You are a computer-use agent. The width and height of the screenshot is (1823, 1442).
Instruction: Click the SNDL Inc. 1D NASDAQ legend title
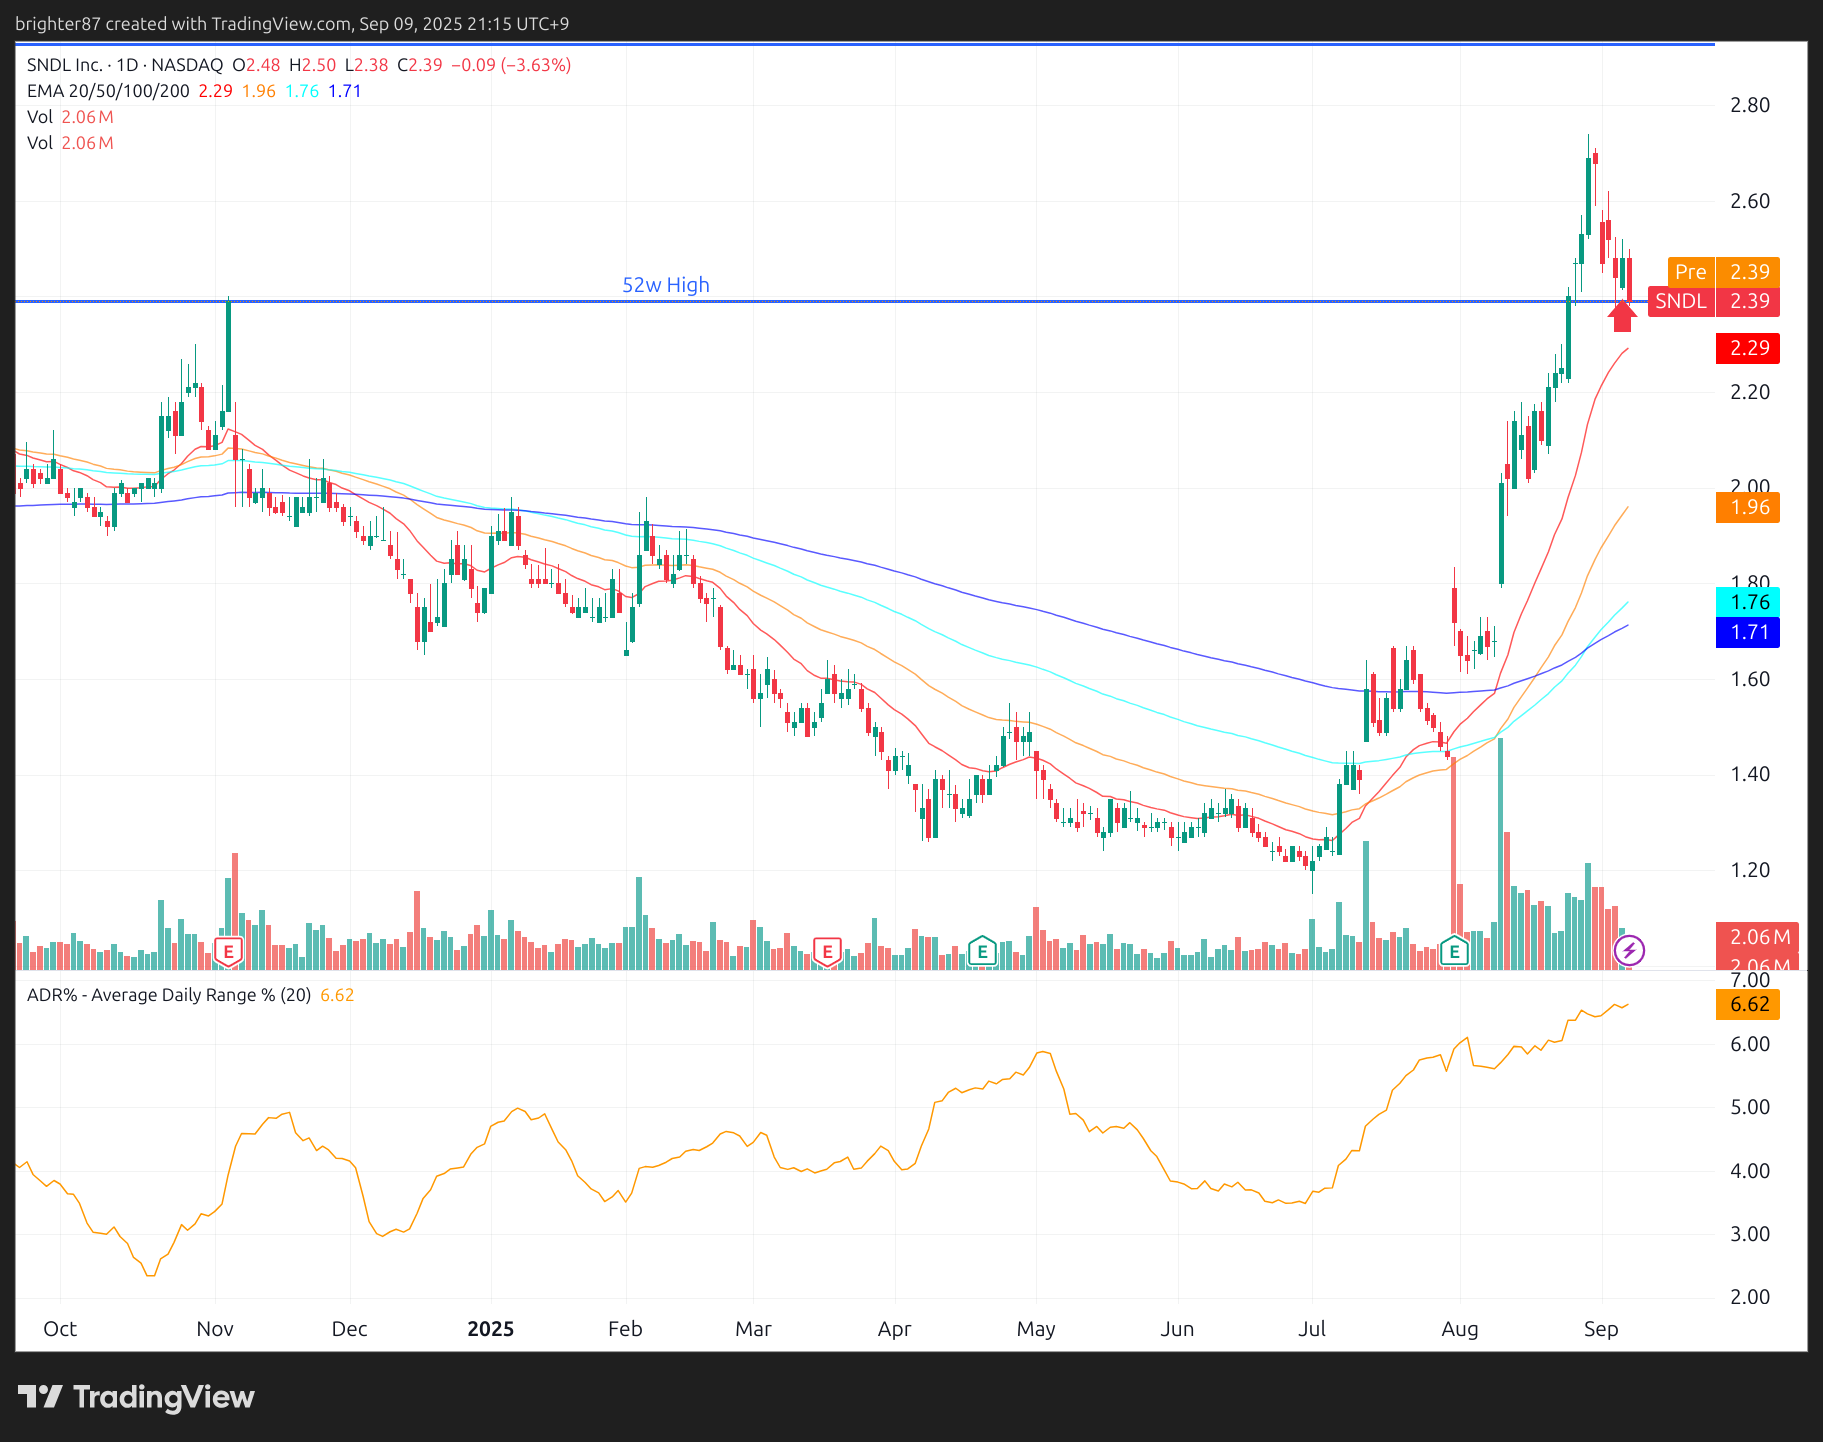click(x=125, y=65)
